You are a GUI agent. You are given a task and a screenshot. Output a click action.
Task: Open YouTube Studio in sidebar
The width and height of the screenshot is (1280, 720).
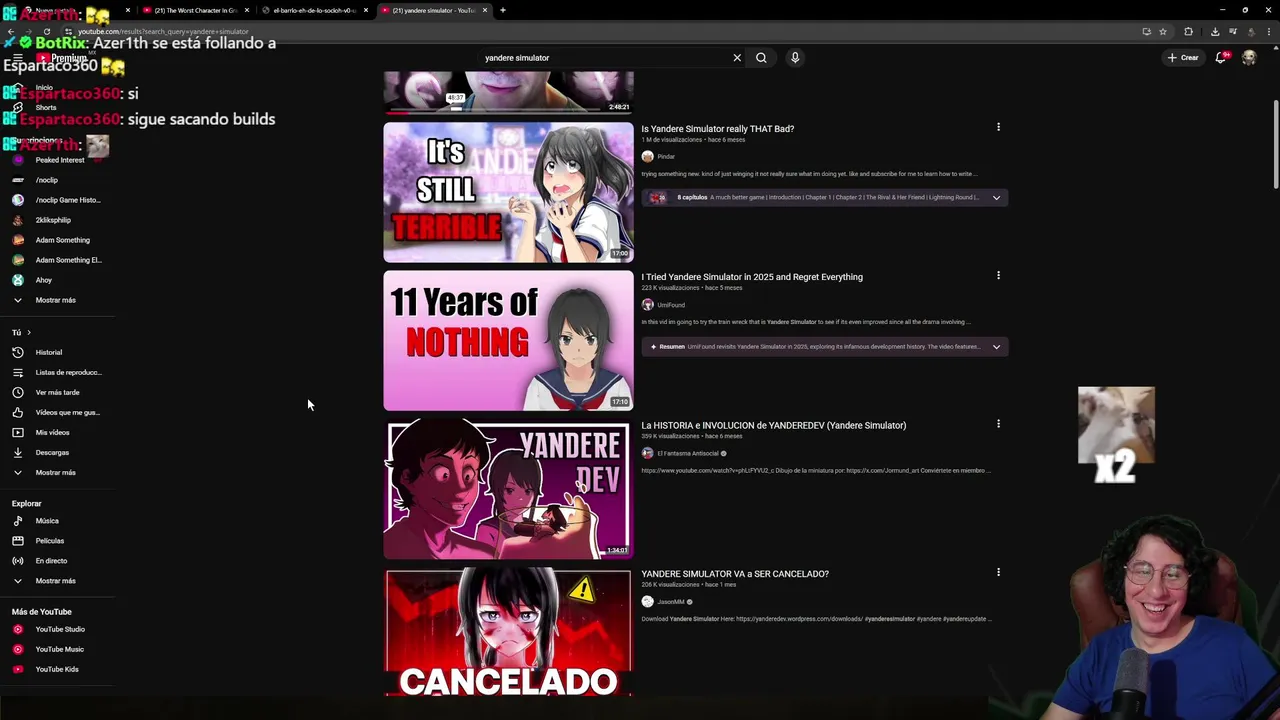60,629
